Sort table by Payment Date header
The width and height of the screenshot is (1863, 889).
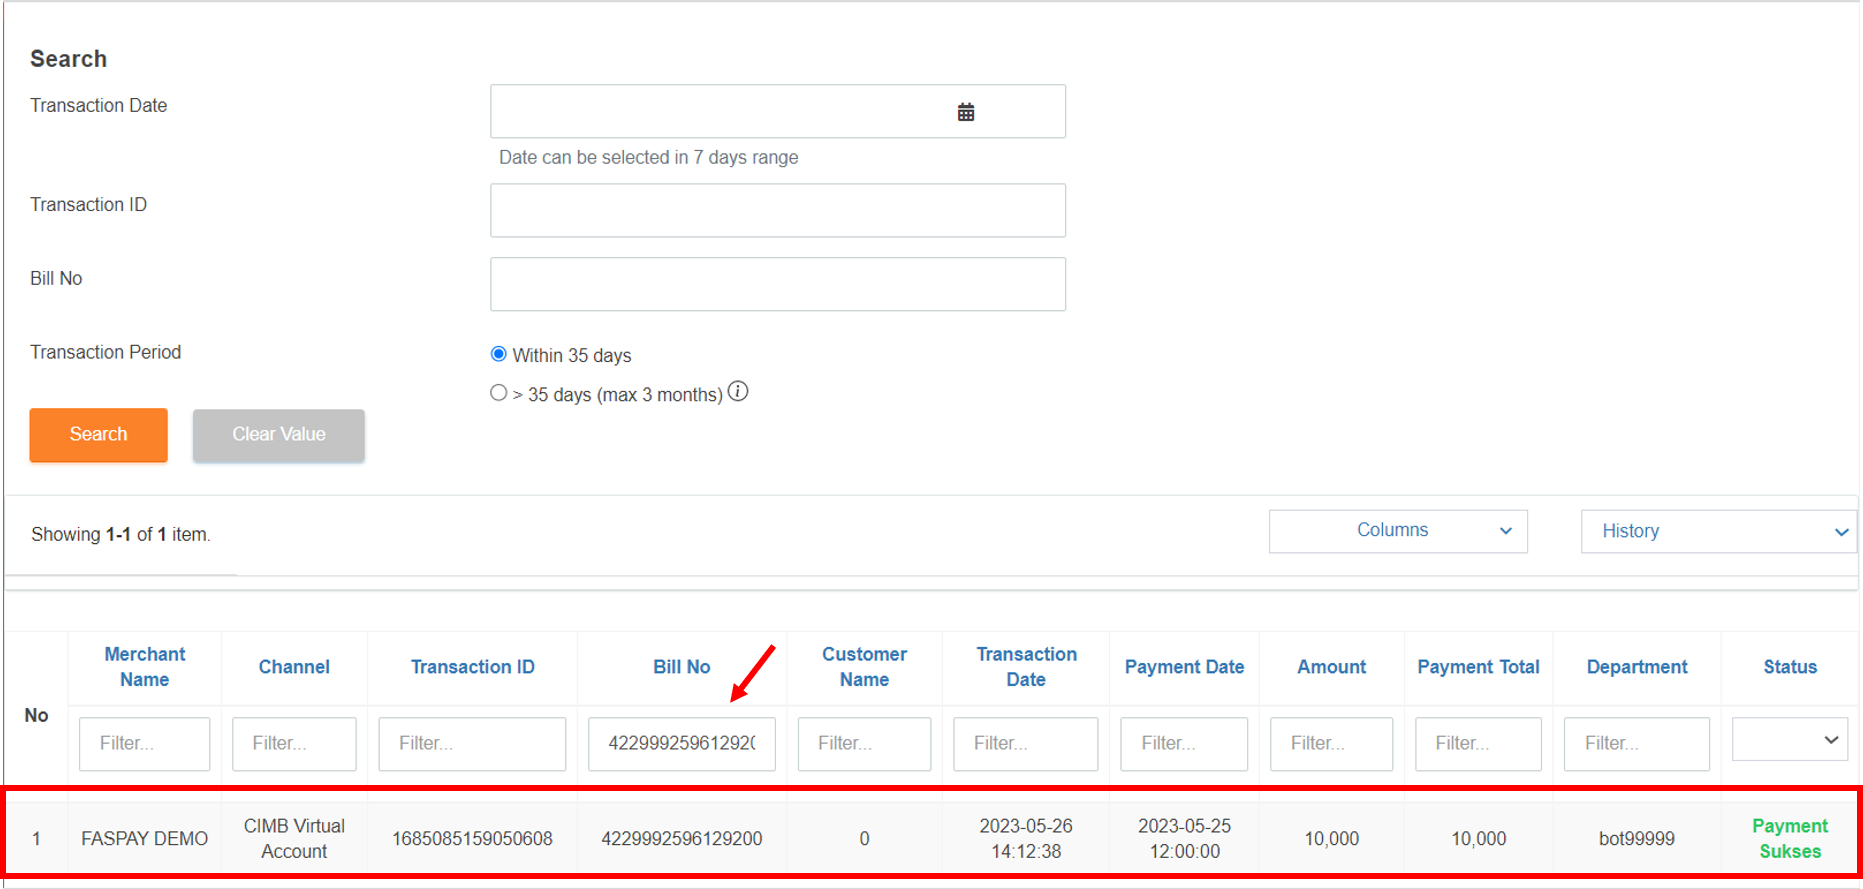click(1184, 667)
